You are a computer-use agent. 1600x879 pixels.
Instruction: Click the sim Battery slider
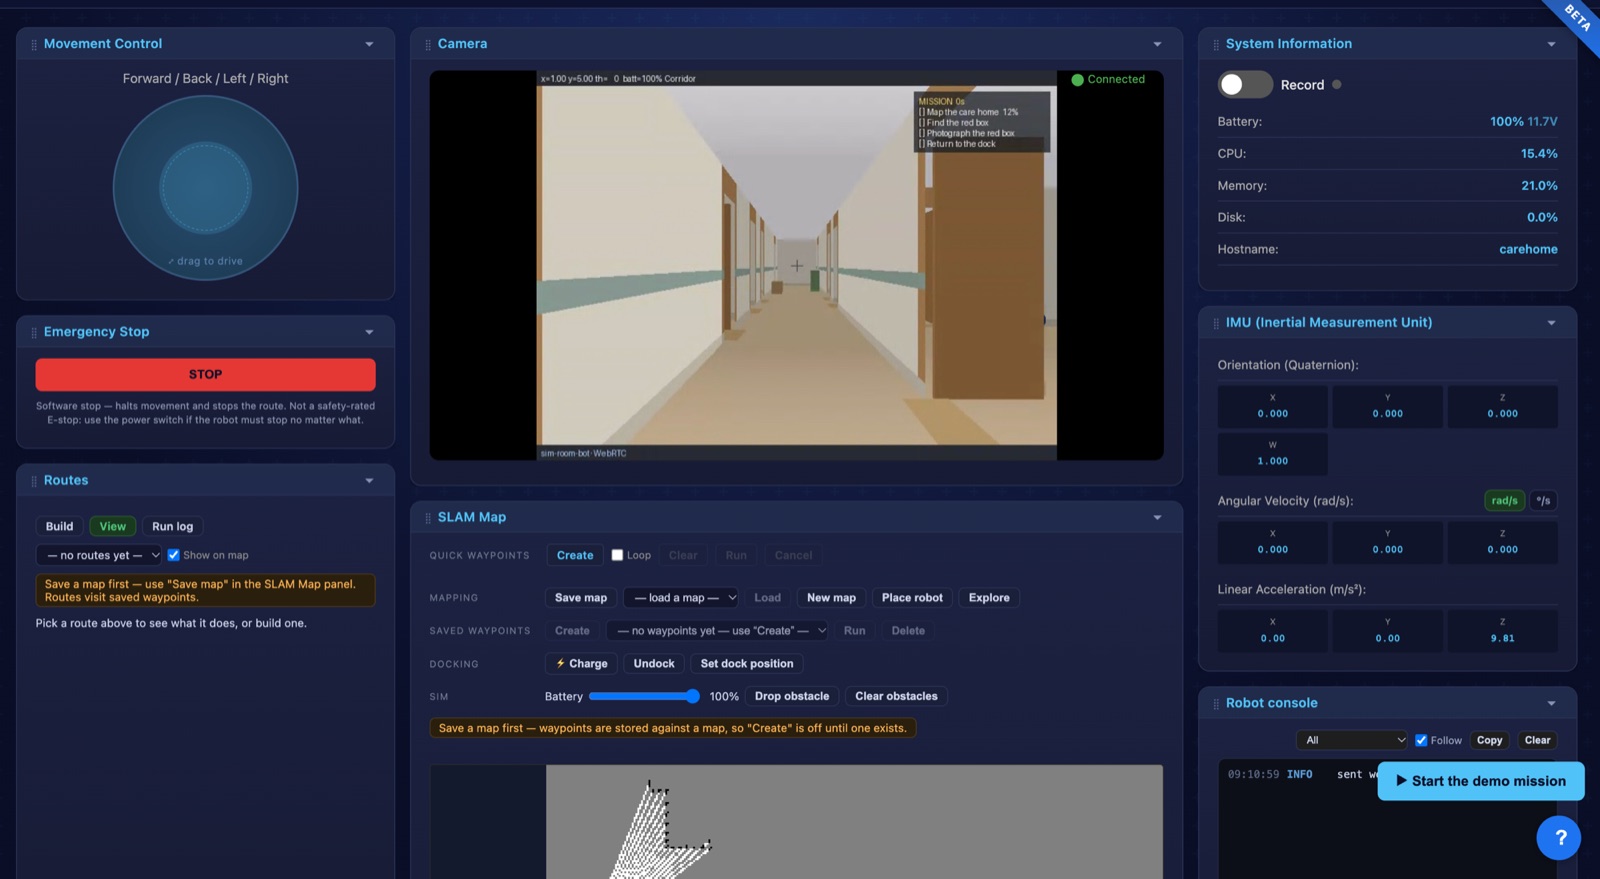644,697
